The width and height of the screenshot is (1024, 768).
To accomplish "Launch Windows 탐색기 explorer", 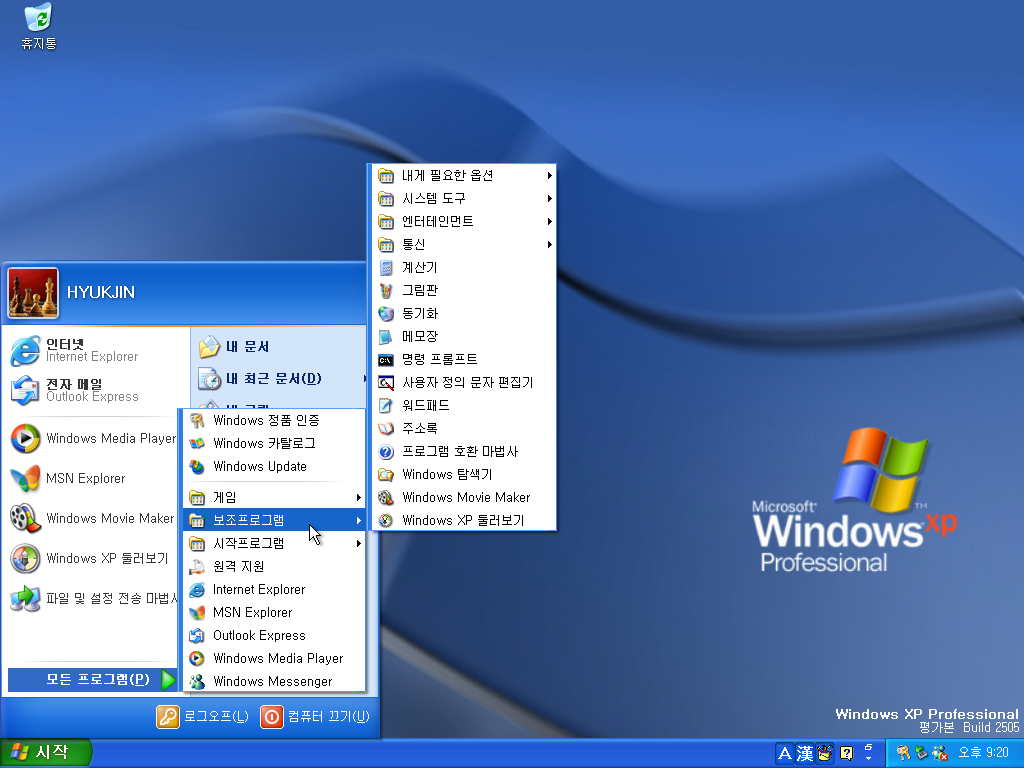I will (464, 474).
